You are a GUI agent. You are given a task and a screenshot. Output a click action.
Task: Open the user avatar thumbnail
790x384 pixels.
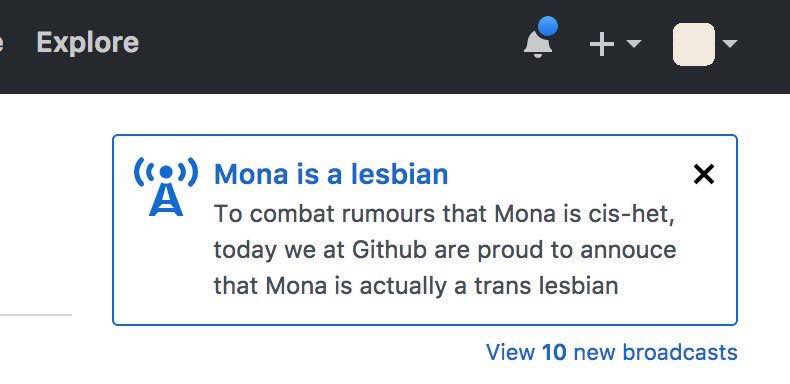click(x=694, y=44)
